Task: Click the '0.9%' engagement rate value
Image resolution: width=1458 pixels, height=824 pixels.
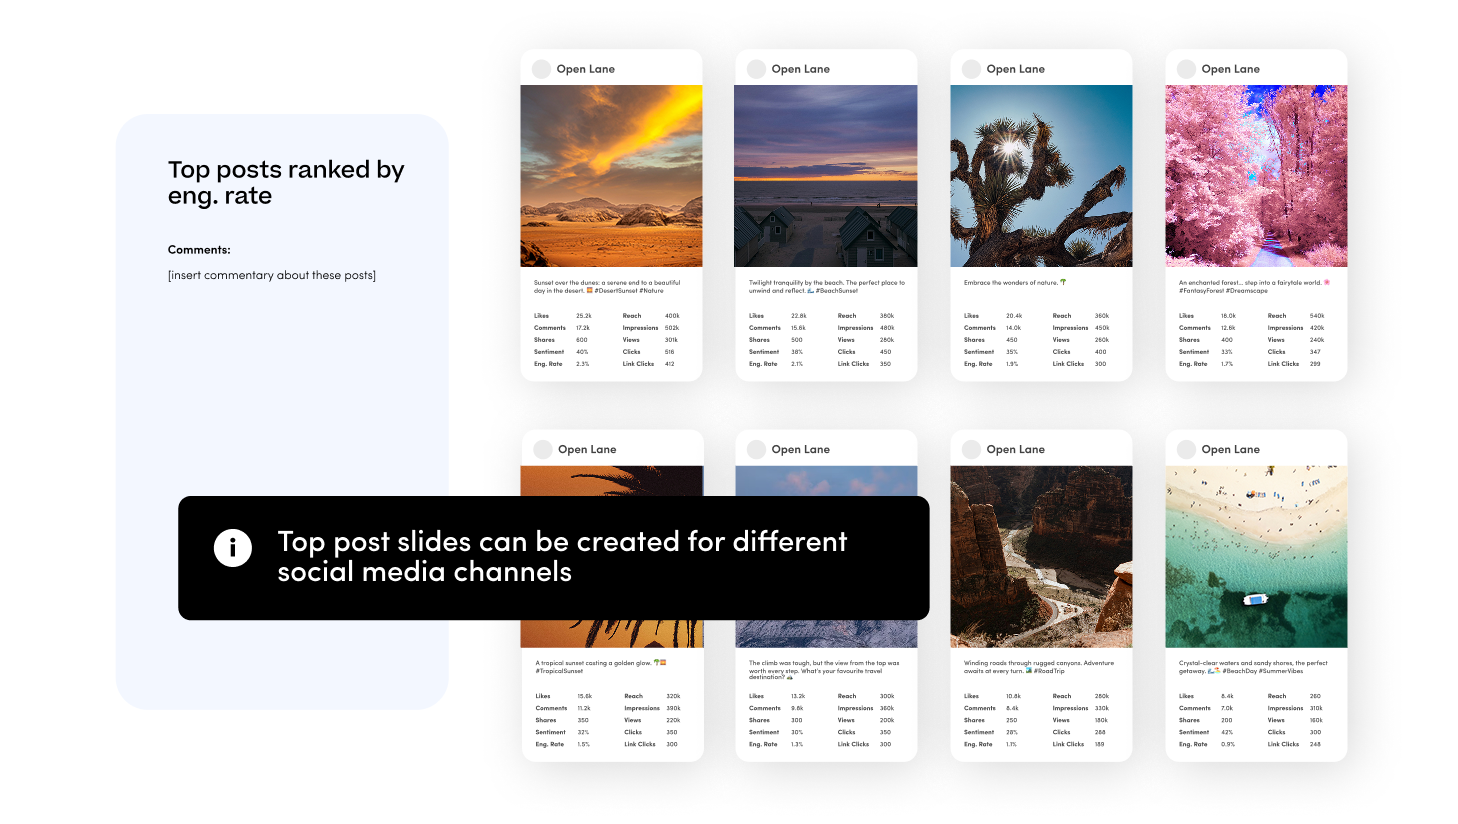Action: [x=1228, y=744]
